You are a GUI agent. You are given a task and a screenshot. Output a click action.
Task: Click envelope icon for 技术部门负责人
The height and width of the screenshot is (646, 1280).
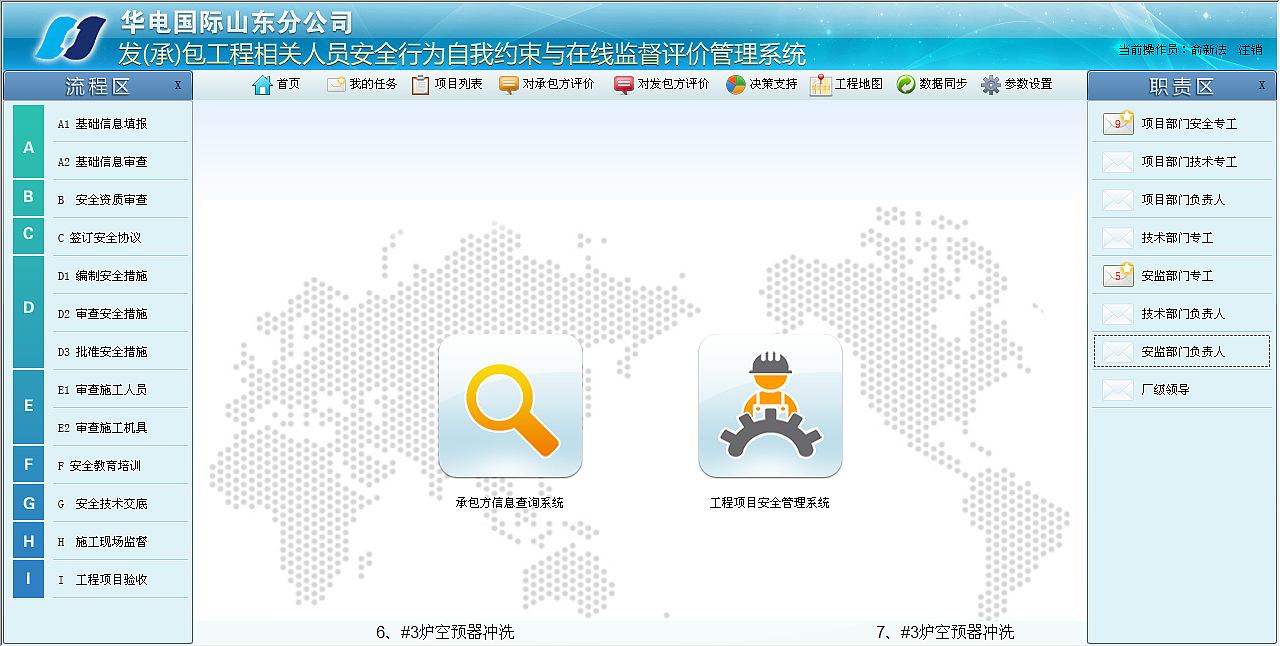(1118, 314)
